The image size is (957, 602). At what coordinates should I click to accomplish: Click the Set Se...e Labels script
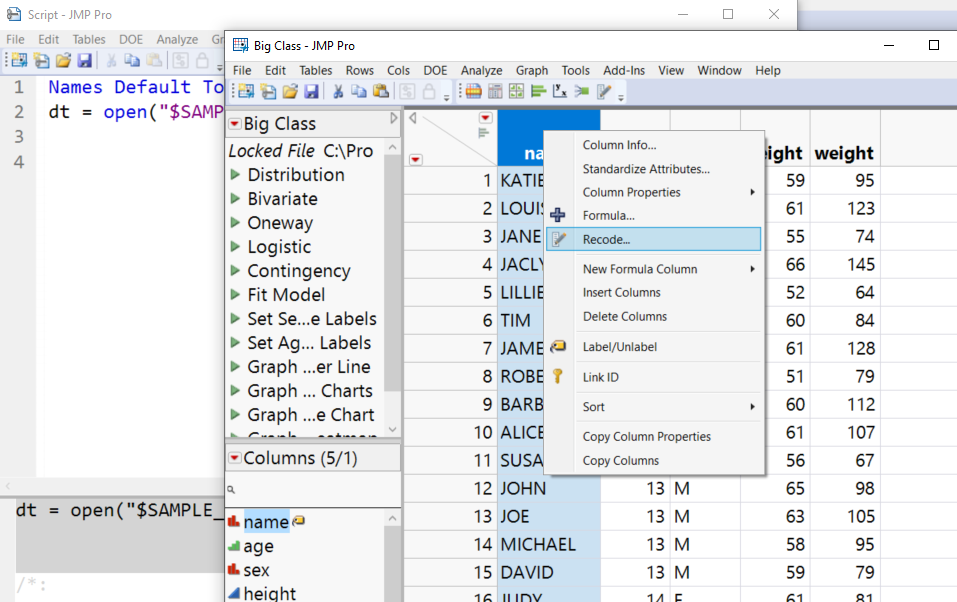[312, 319]
